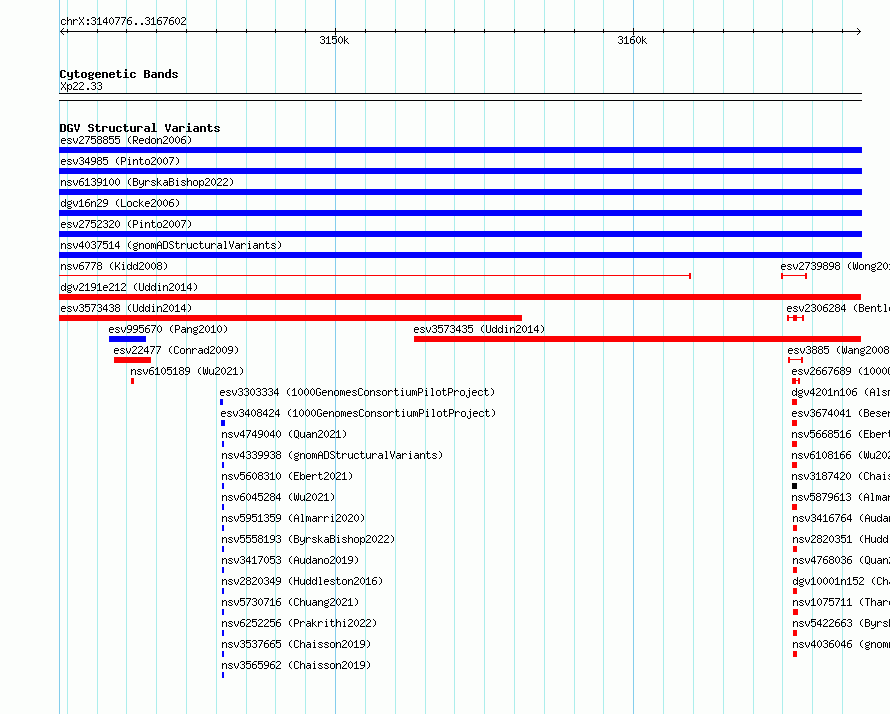The image size is (890, 714).
Task: Select the esv34985 (Pinto2007) variant label
Action: point(120,161)
